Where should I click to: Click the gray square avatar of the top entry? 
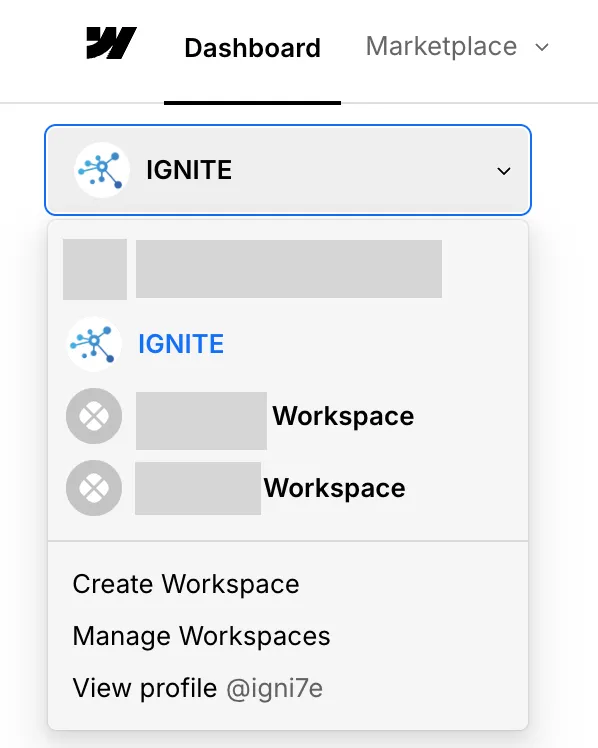[95, 270]
